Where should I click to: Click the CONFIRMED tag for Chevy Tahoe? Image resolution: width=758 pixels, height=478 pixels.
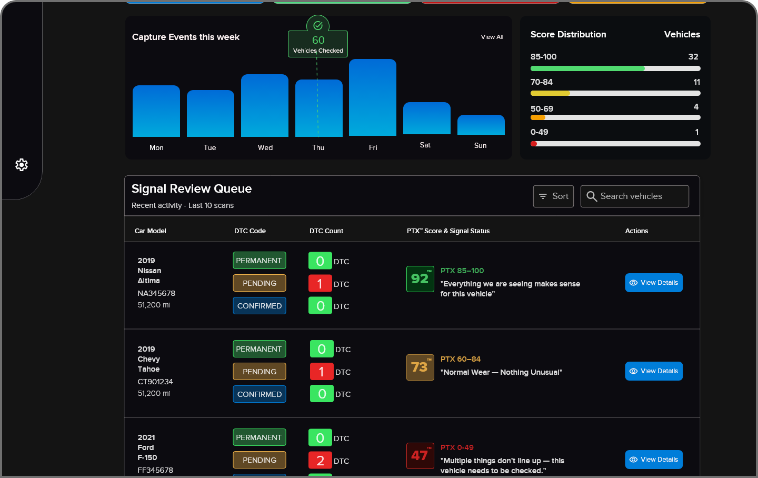pyautogui.click(x=259, y=394)
